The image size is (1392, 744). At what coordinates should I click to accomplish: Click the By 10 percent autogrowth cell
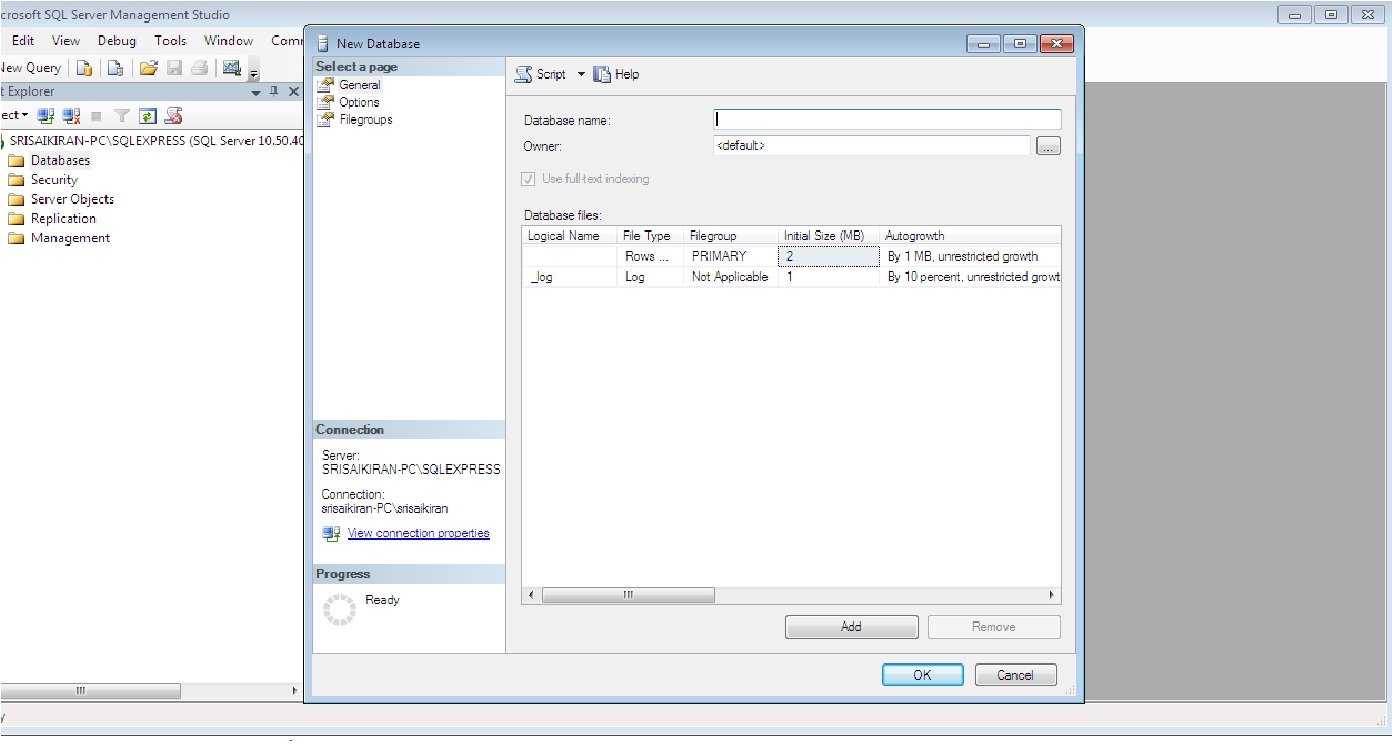point(971,277)
